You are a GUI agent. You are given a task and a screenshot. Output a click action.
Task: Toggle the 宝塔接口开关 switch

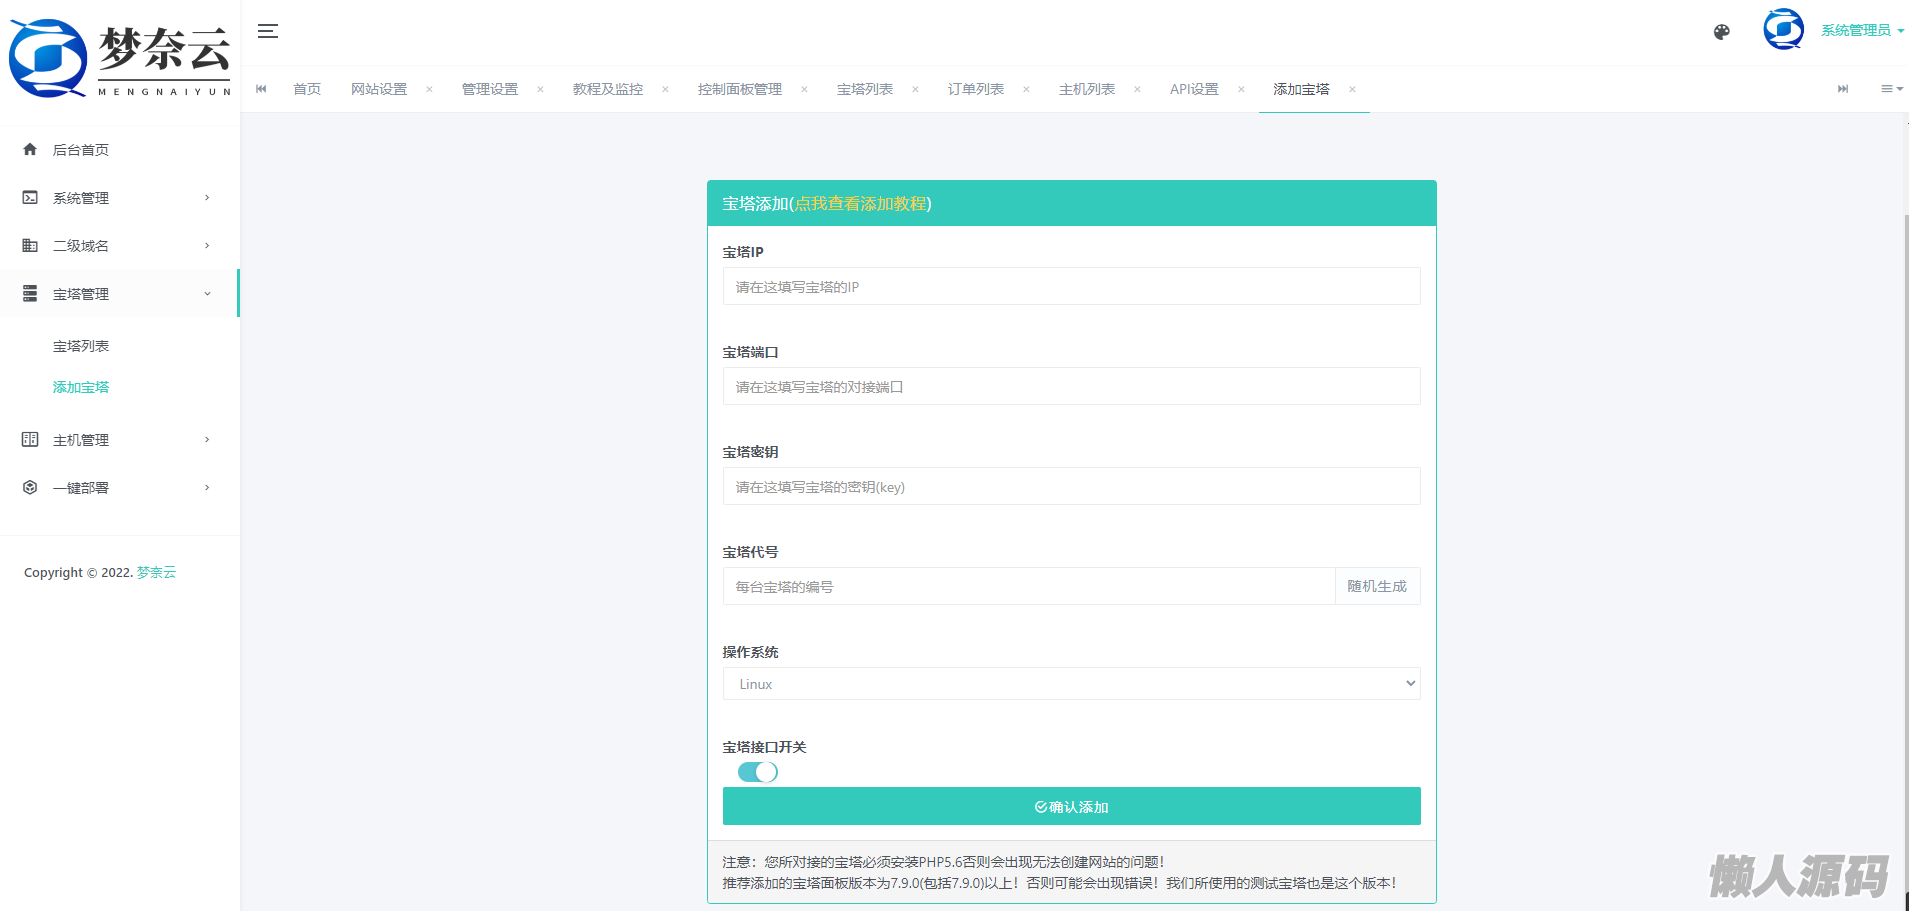tap(757, 772)
